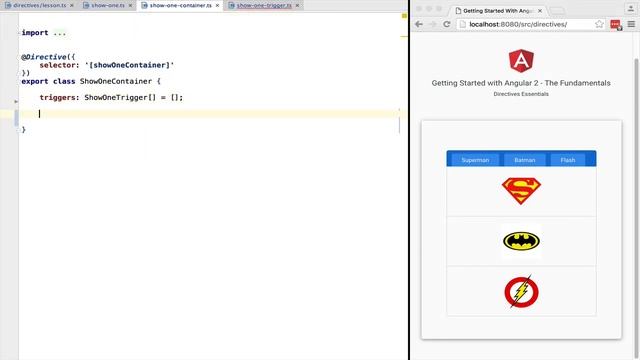Image resolution: width=640 pixels, height=360 pixels.
Task: Click the ShowOneTrigger[] type annotation
Action: [x=120, y=98]
